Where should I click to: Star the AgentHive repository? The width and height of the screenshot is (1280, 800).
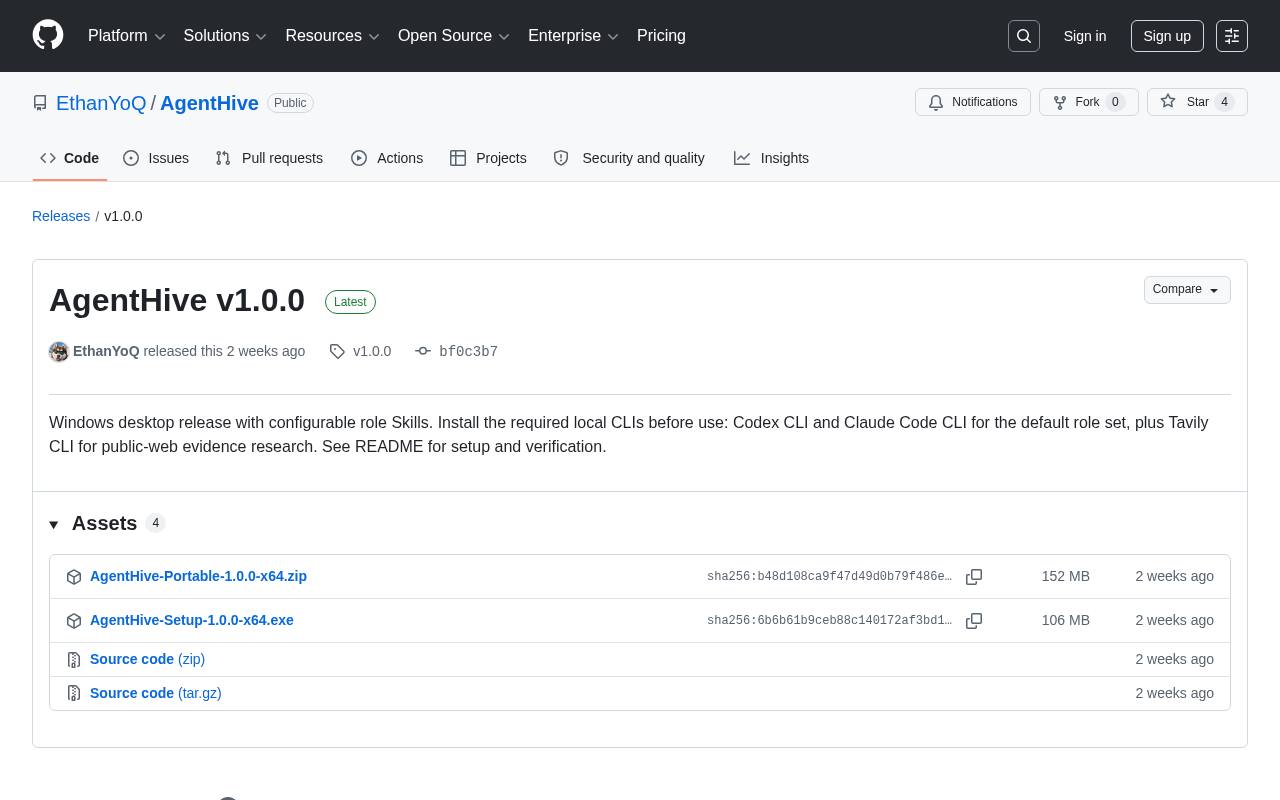click(1197, 102)
